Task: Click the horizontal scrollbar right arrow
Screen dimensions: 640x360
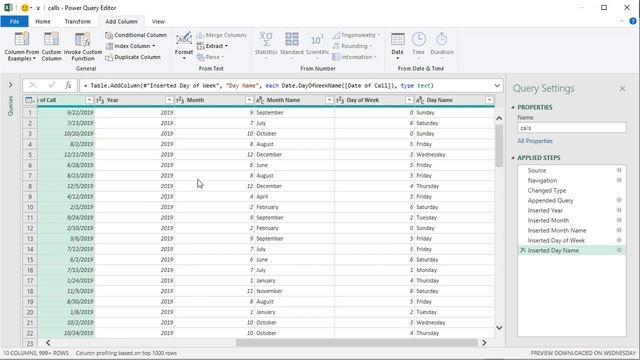Action: pyautogui.click(x=484, y=343)
